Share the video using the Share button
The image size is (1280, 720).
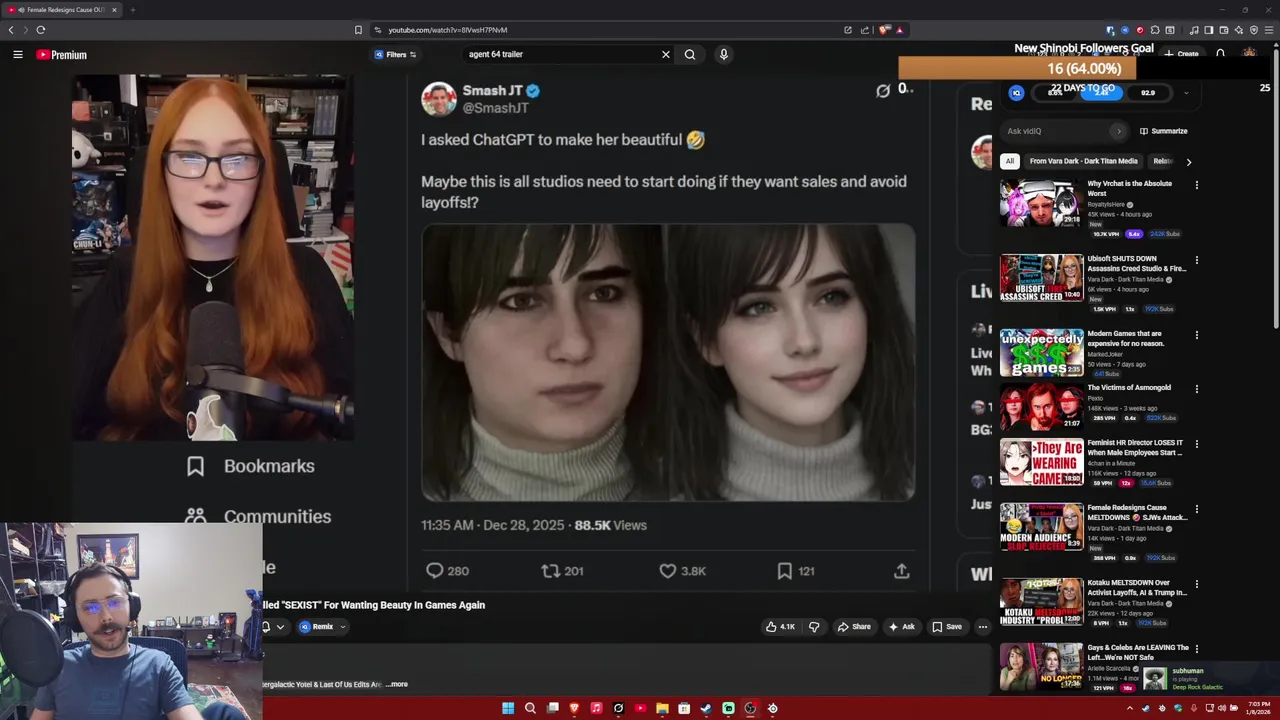[x=854, y=627]
